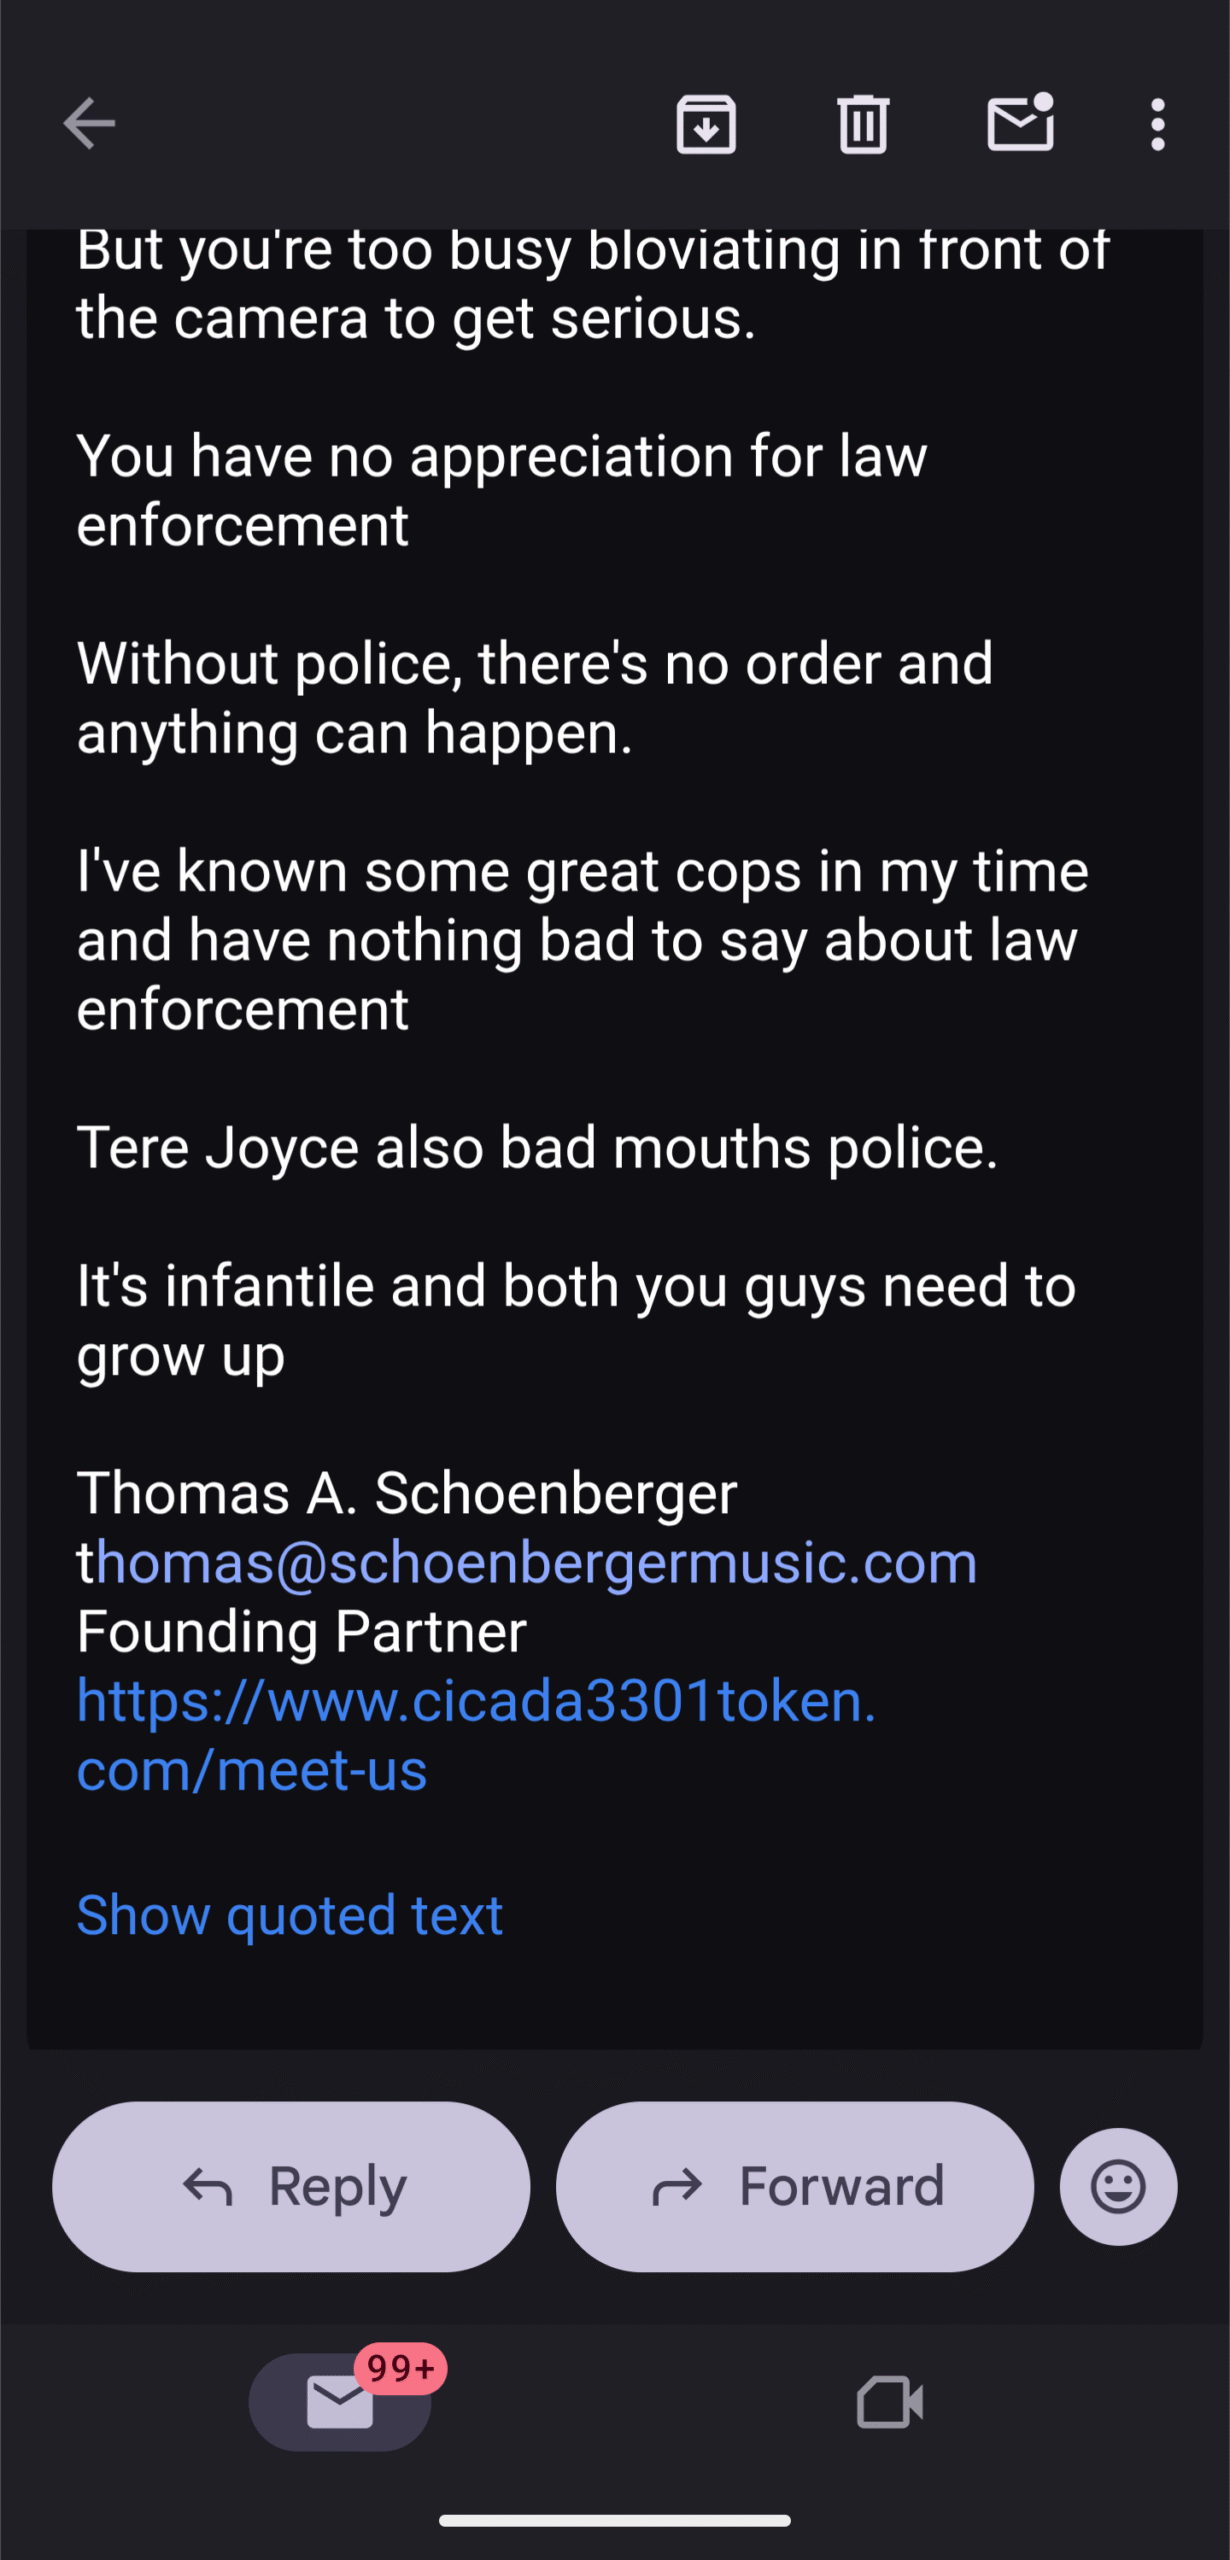Switch to the Meet video tab
The image size is (1230, 2560).
(x=889, y=2402)
